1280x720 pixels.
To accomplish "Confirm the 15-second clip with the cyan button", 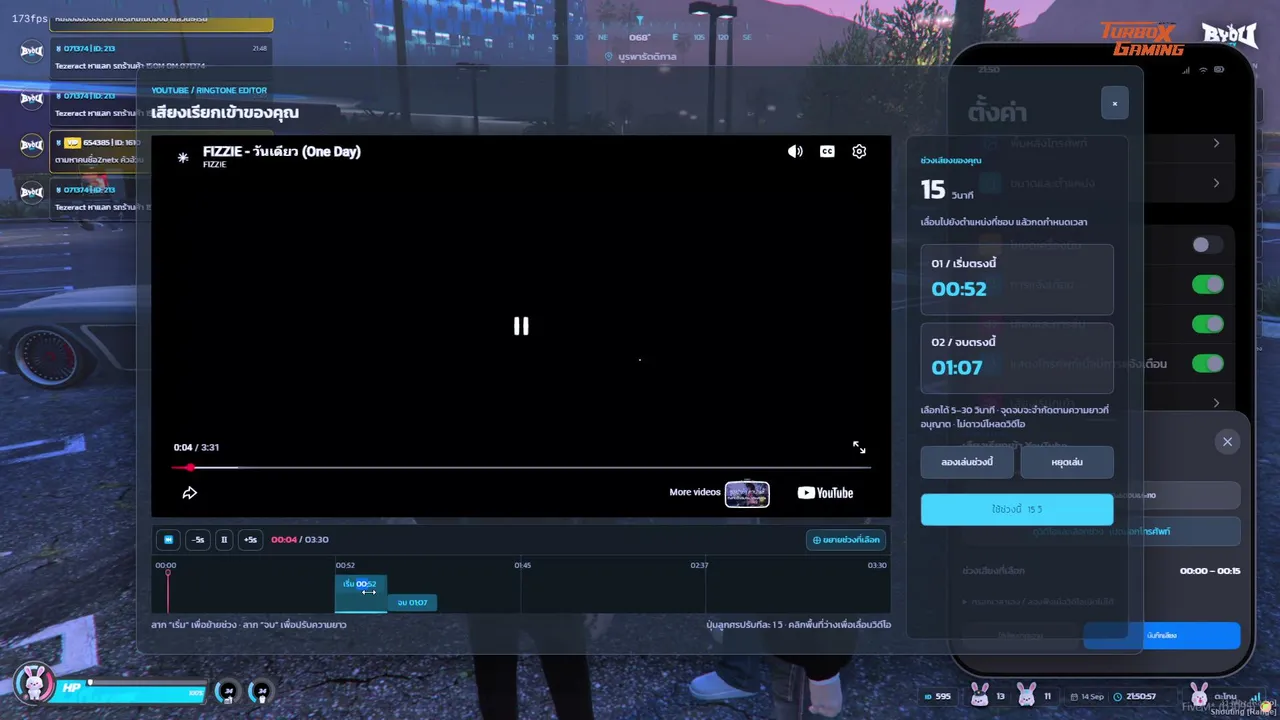I will (x=1017, y=509).
